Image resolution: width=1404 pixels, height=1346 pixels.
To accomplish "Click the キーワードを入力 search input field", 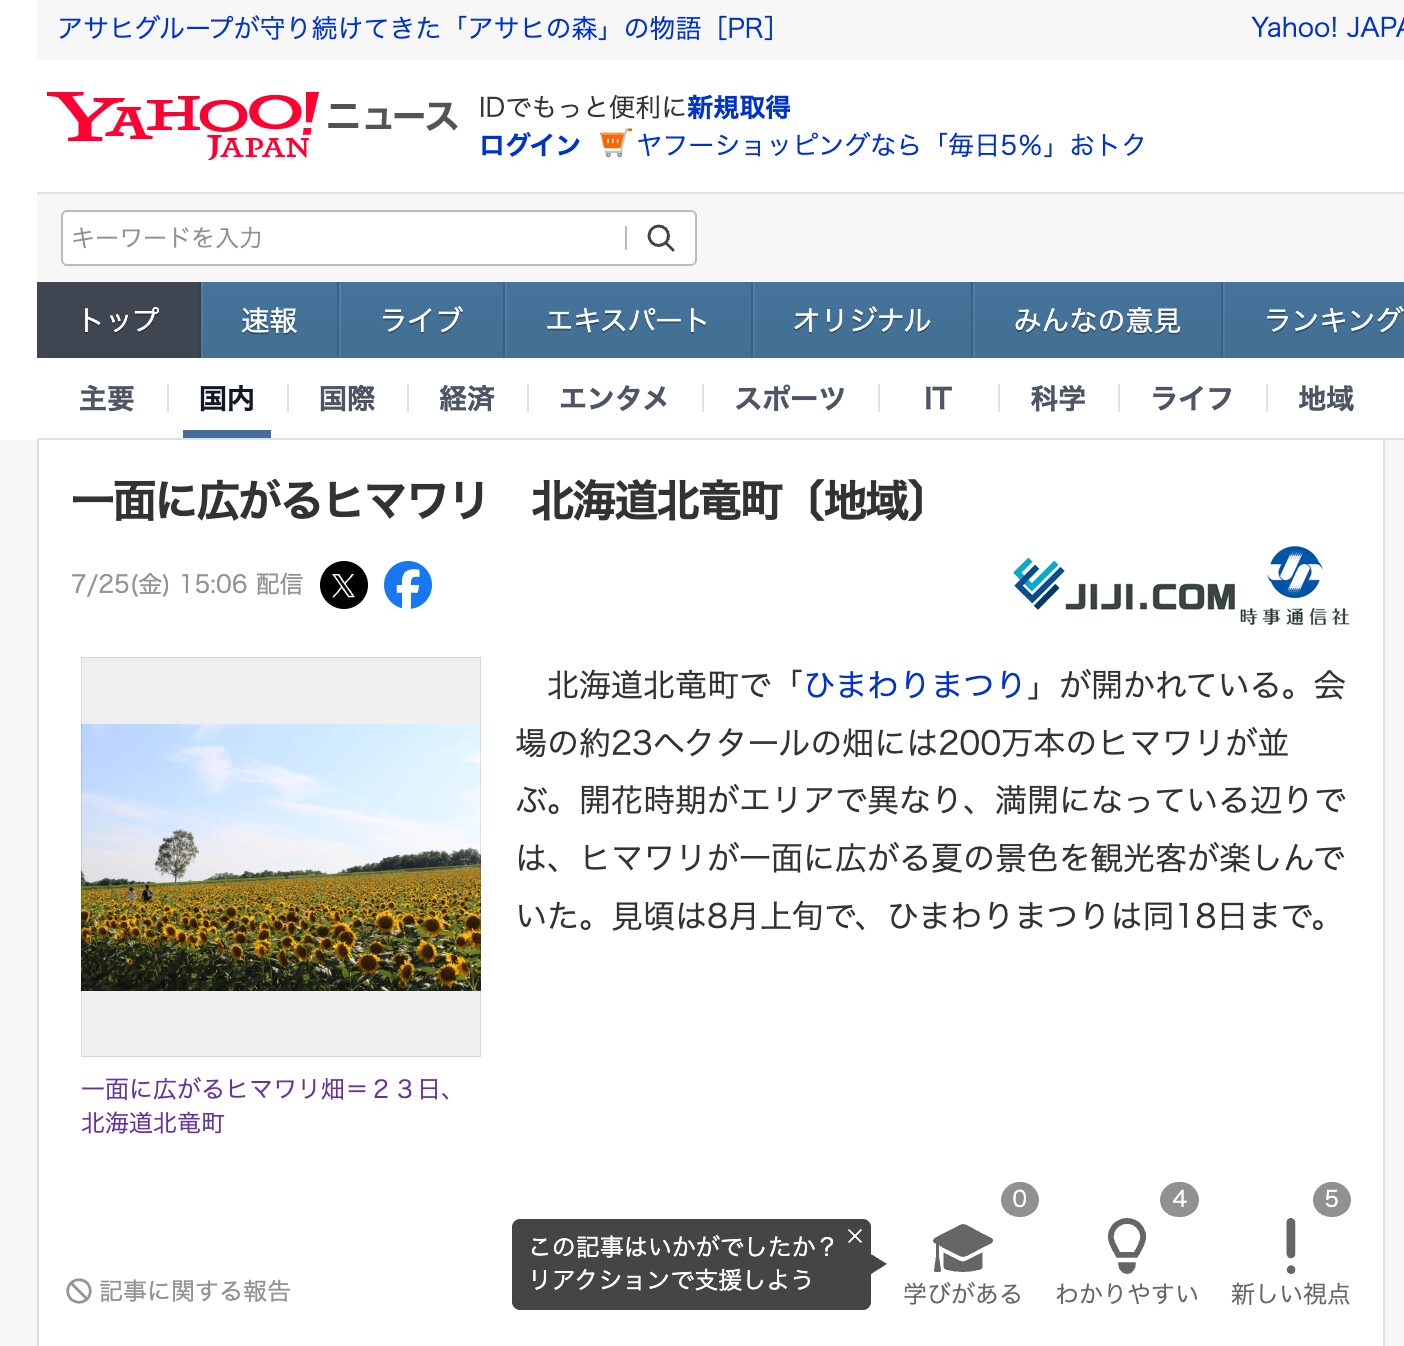I will (300, 238).
